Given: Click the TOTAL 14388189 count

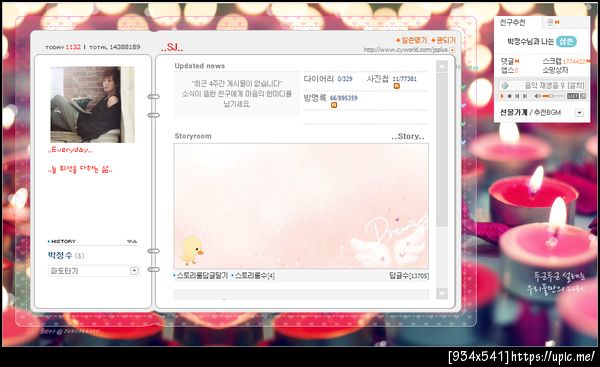Looking at the screenshot, I should pos(115,47).
